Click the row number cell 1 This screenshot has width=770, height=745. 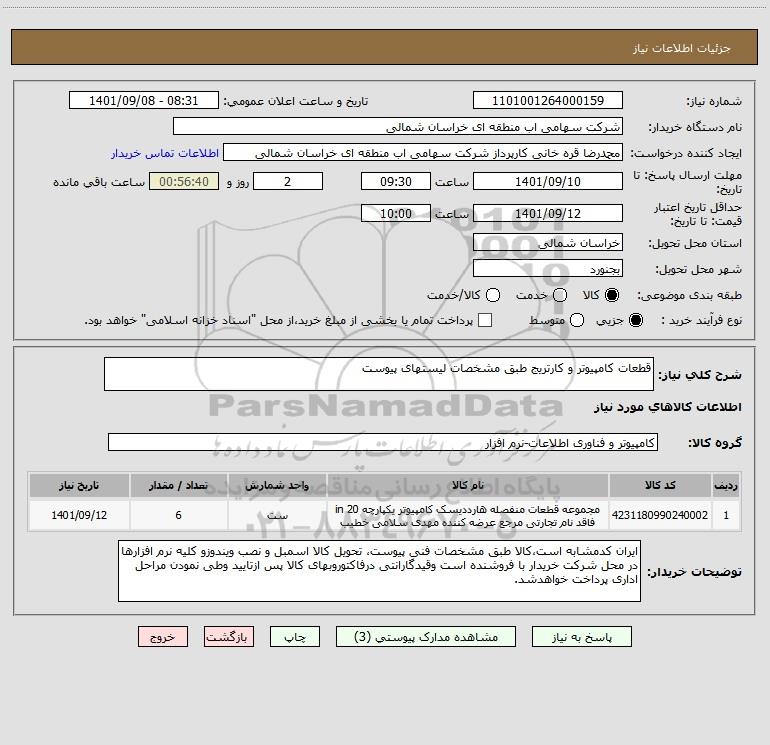(726, 515)
